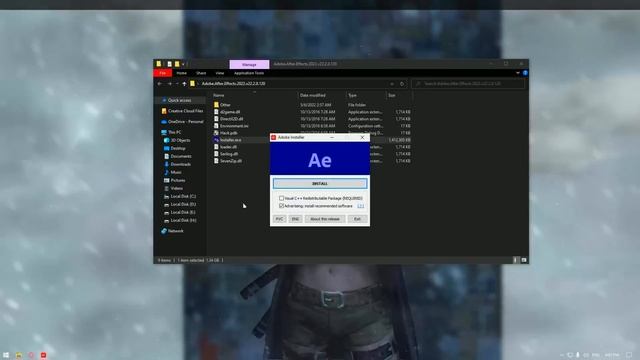This screenshot has height=360, width=640.
Task: Close the Adobe Installer dialog
Action: tap(362, 138)
